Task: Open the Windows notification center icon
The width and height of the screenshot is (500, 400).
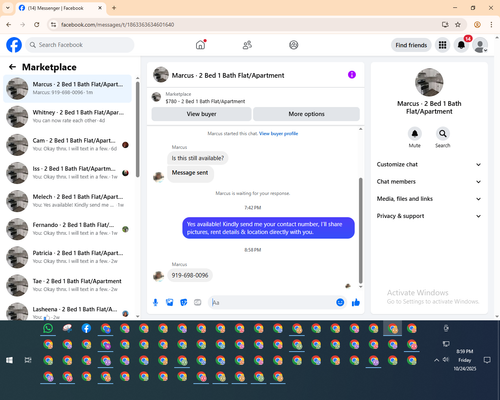Action: pyautogui.click(x=487, y=360)
